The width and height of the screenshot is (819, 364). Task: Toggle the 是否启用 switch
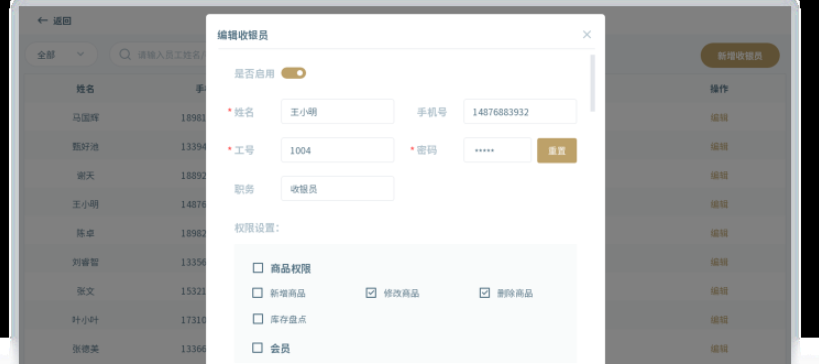(x=294, y=73)
